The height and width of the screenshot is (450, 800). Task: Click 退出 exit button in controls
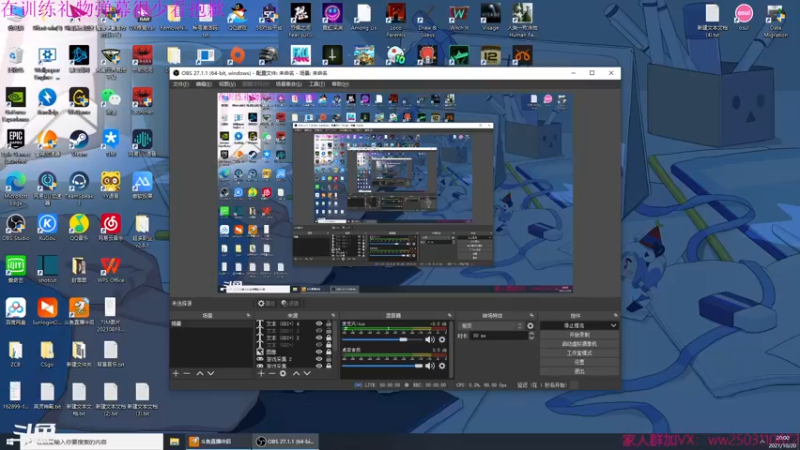point(579,371)
